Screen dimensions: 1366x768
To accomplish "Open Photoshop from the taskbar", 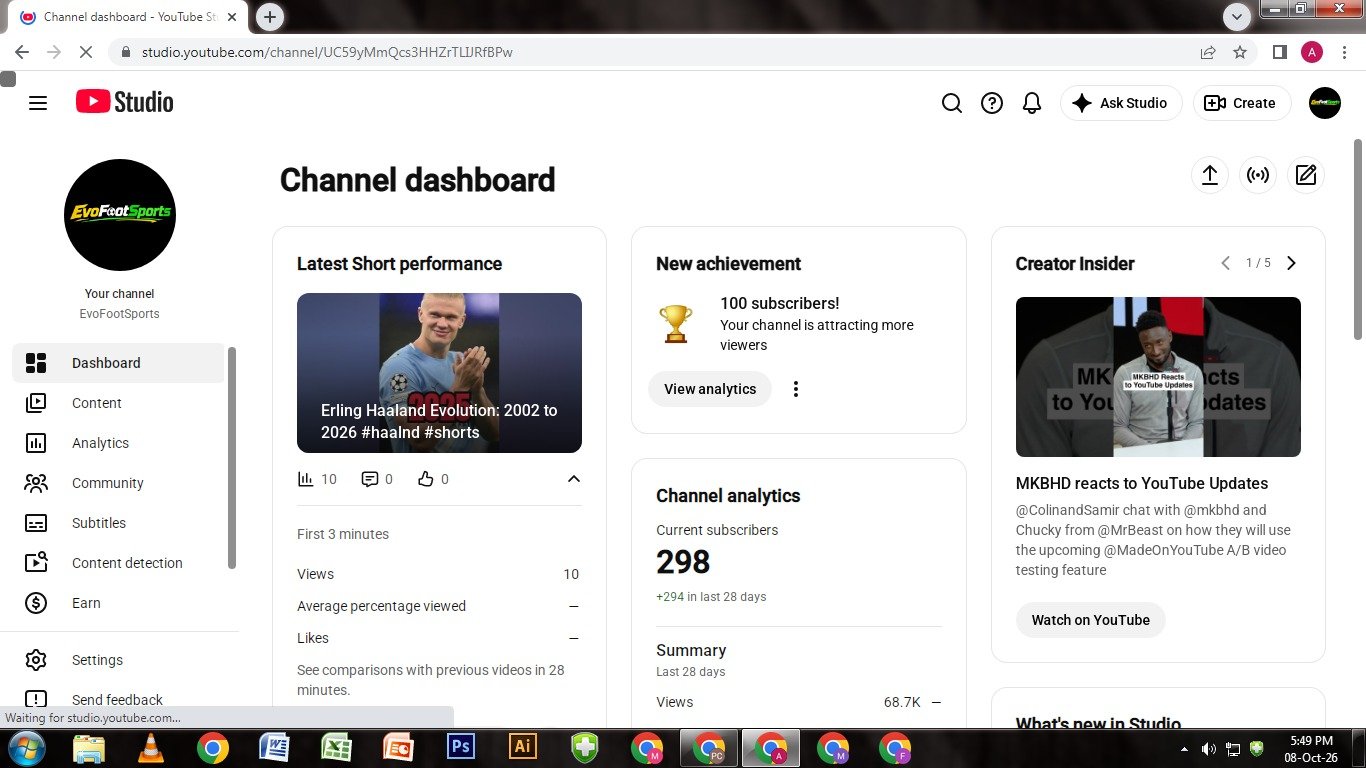I will click(x=461, y=747).
